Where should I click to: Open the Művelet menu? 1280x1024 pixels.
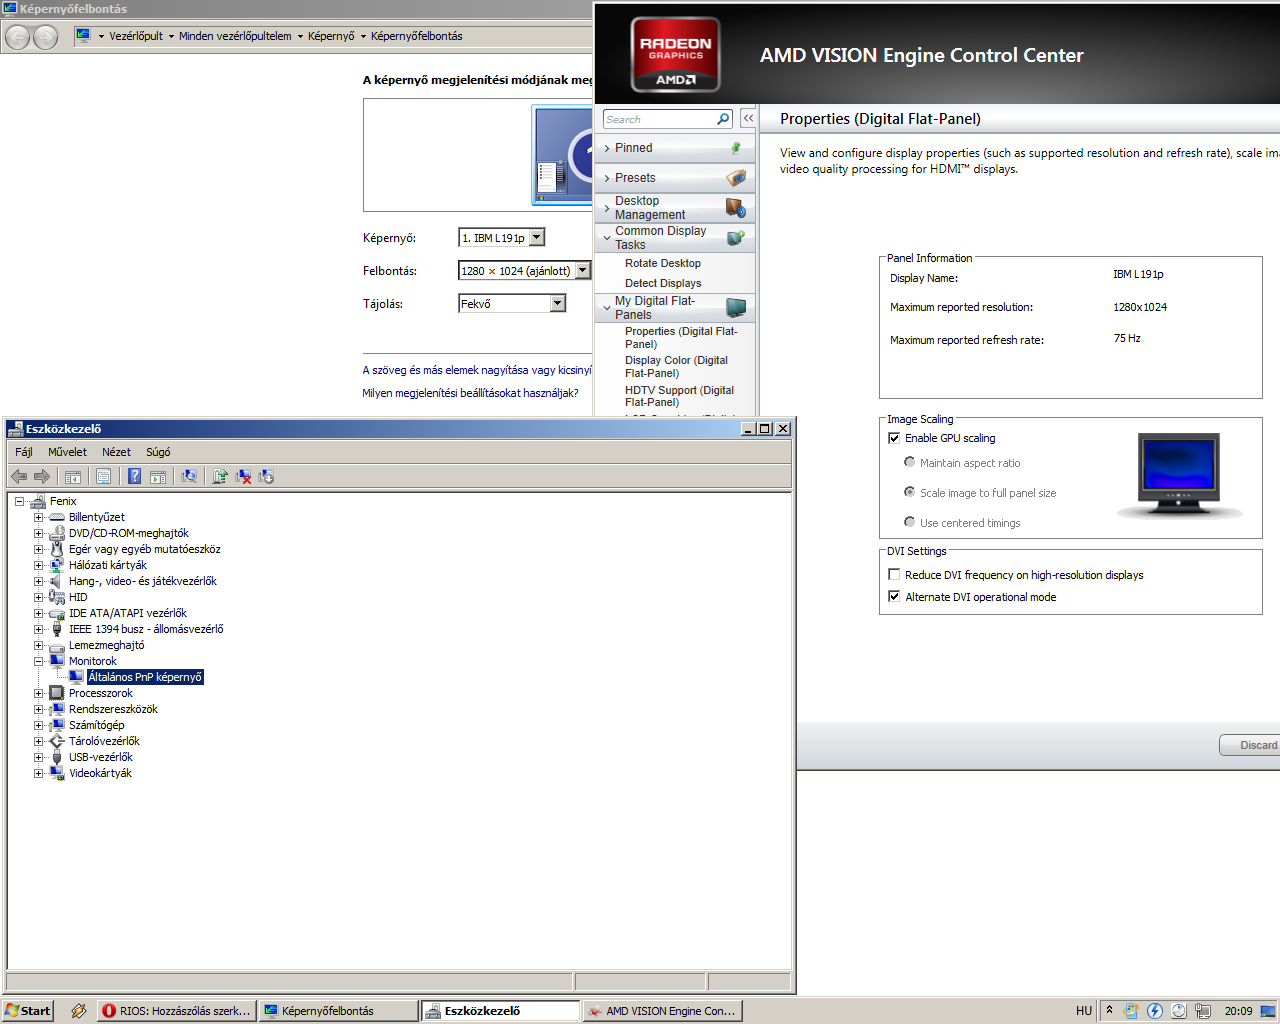coord(67,452)
